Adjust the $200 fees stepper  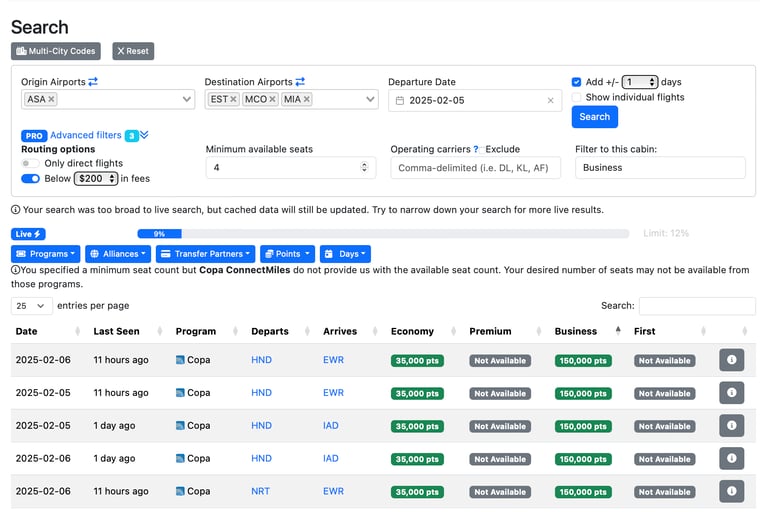click(112, 178)
